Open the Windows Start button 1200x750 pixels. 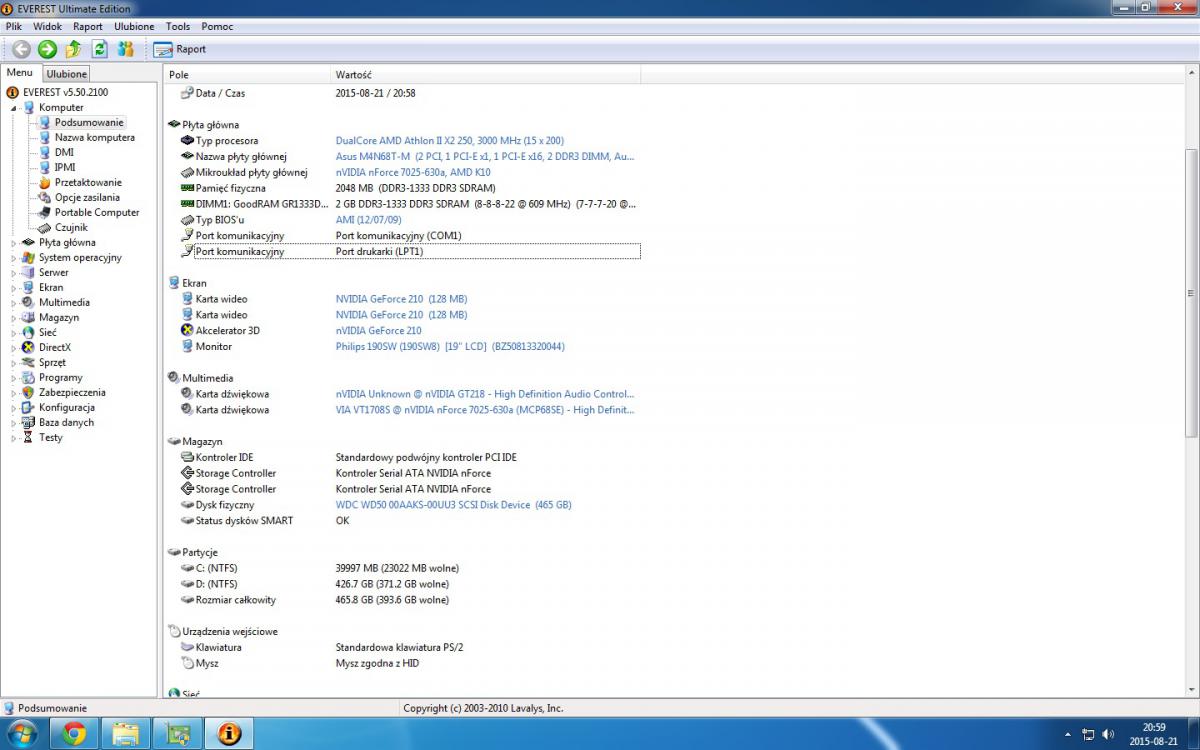coord(22,734)
